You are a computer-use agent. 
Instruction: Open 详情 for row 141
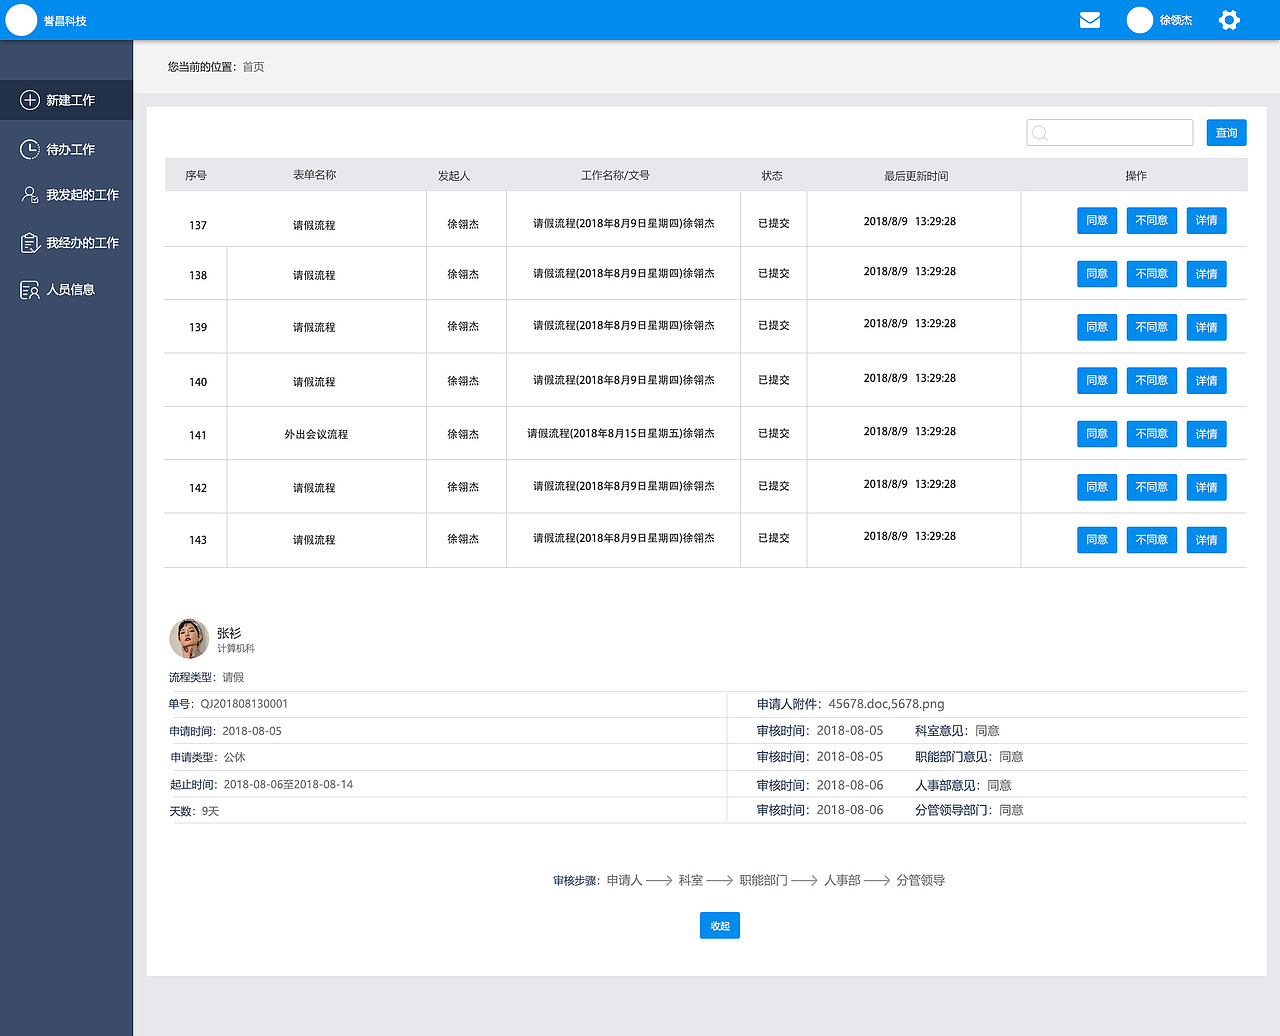point(1206,434)
